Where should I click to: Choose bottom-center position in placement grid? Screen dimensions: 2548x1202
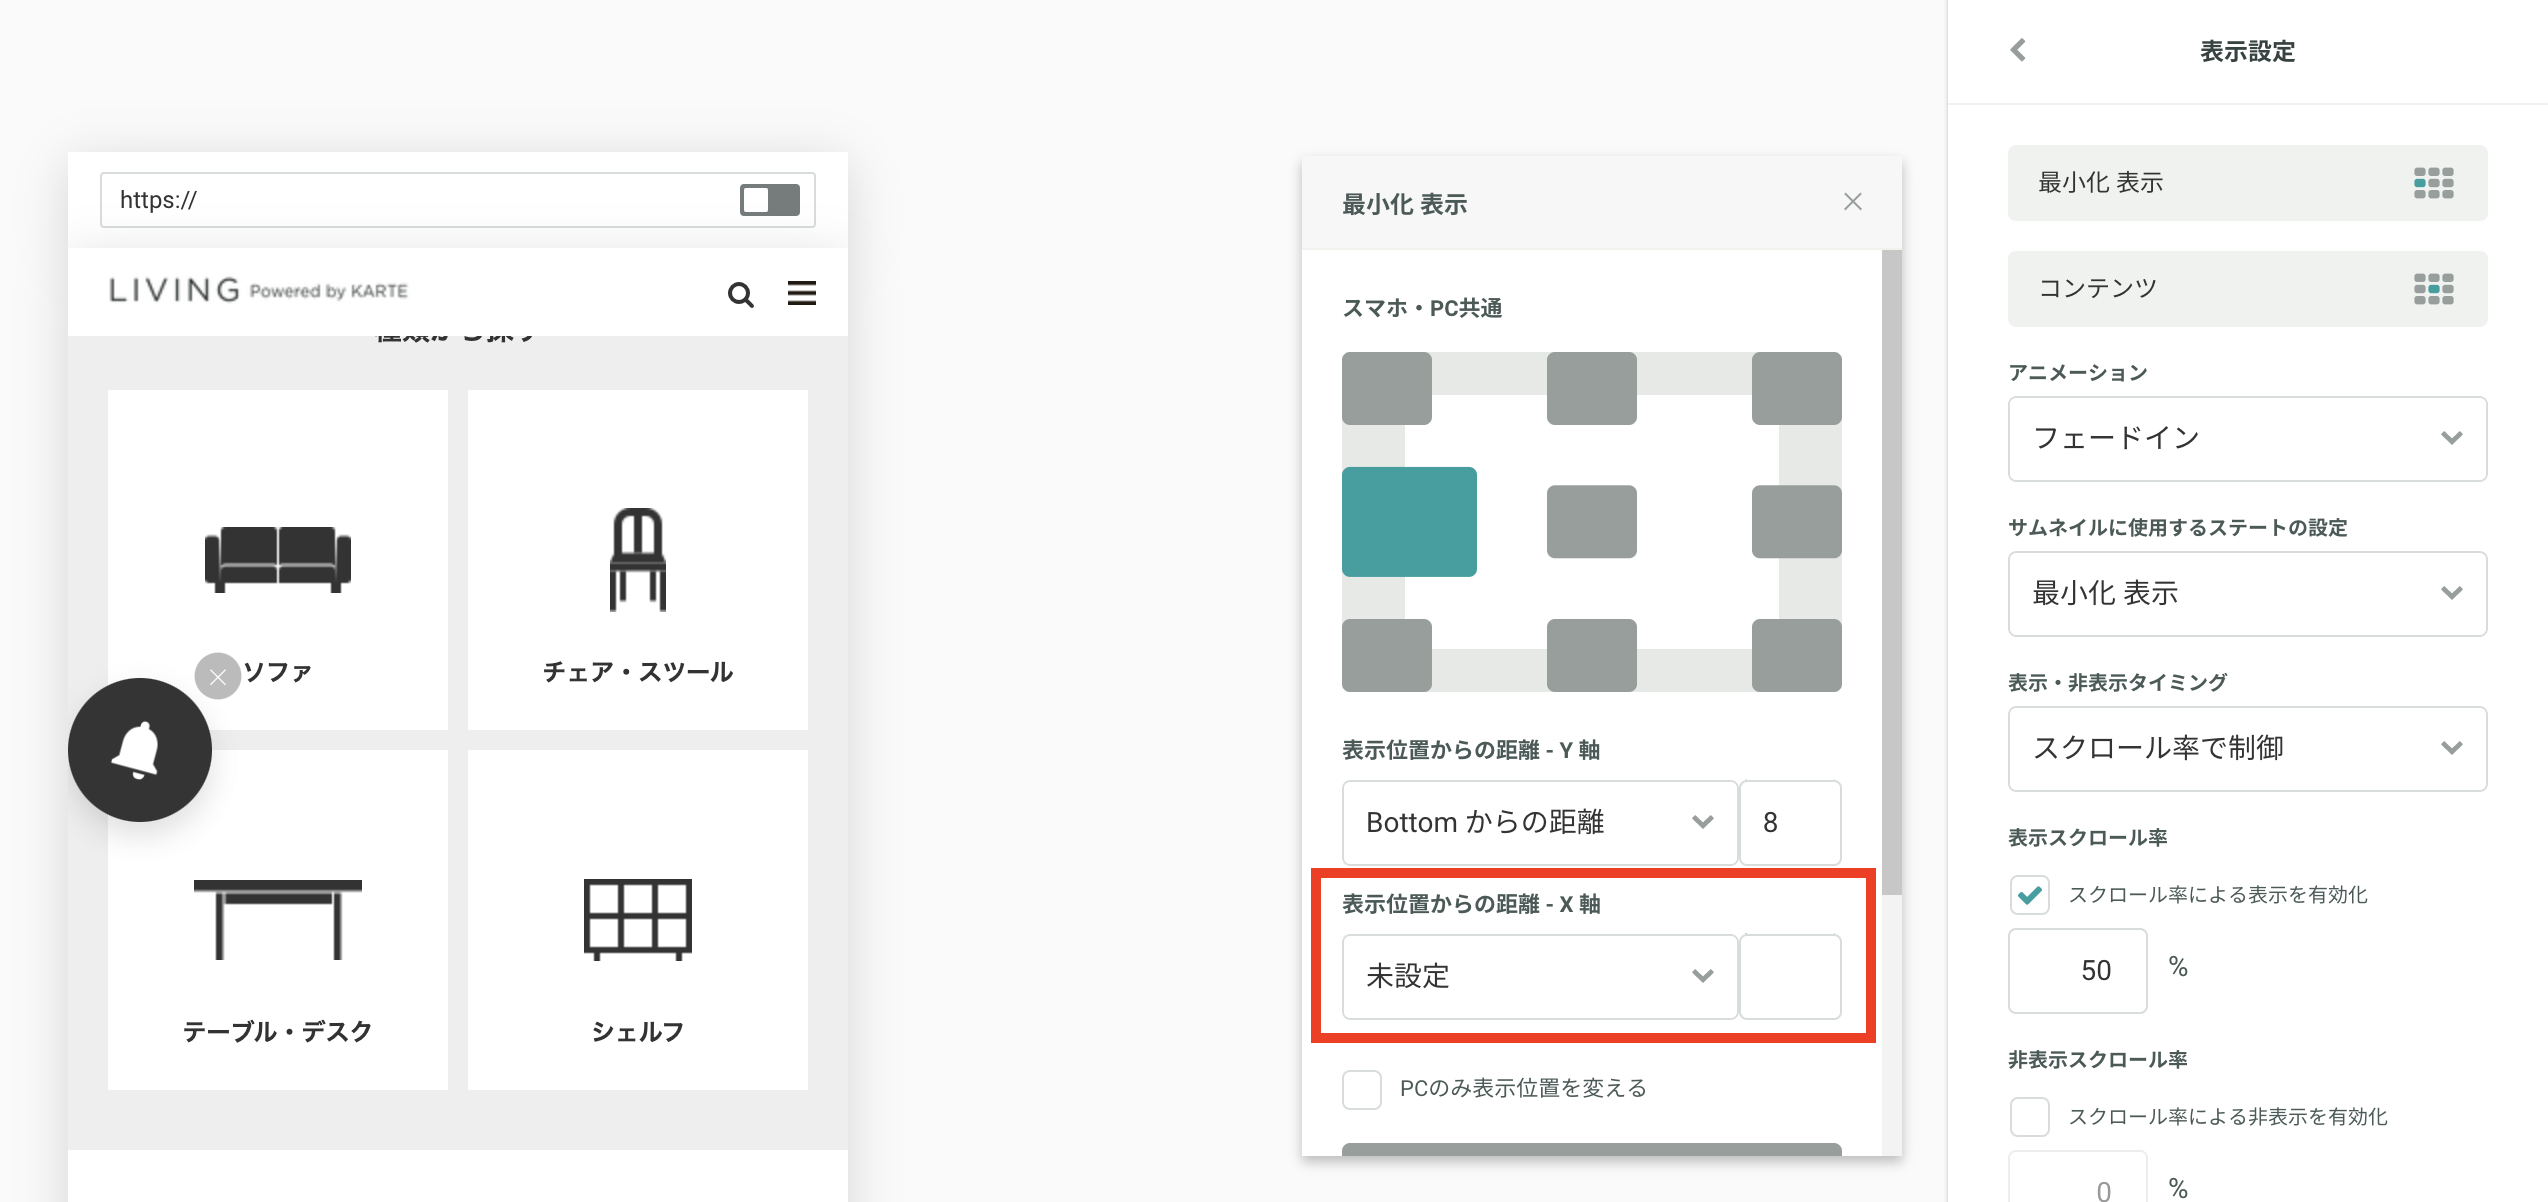pyautogui.click(x=1592, y=655)
